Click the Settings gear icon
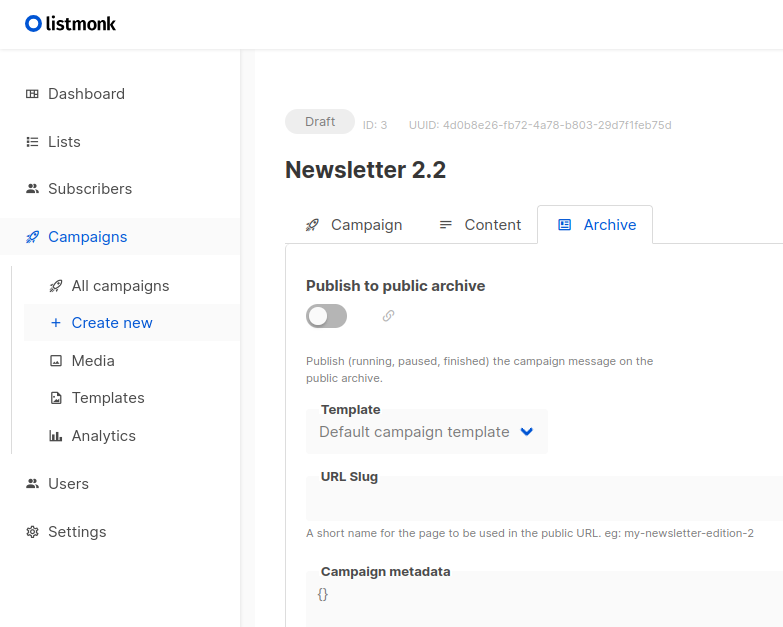This screenshot has width=783, height=627. (32, 532)
